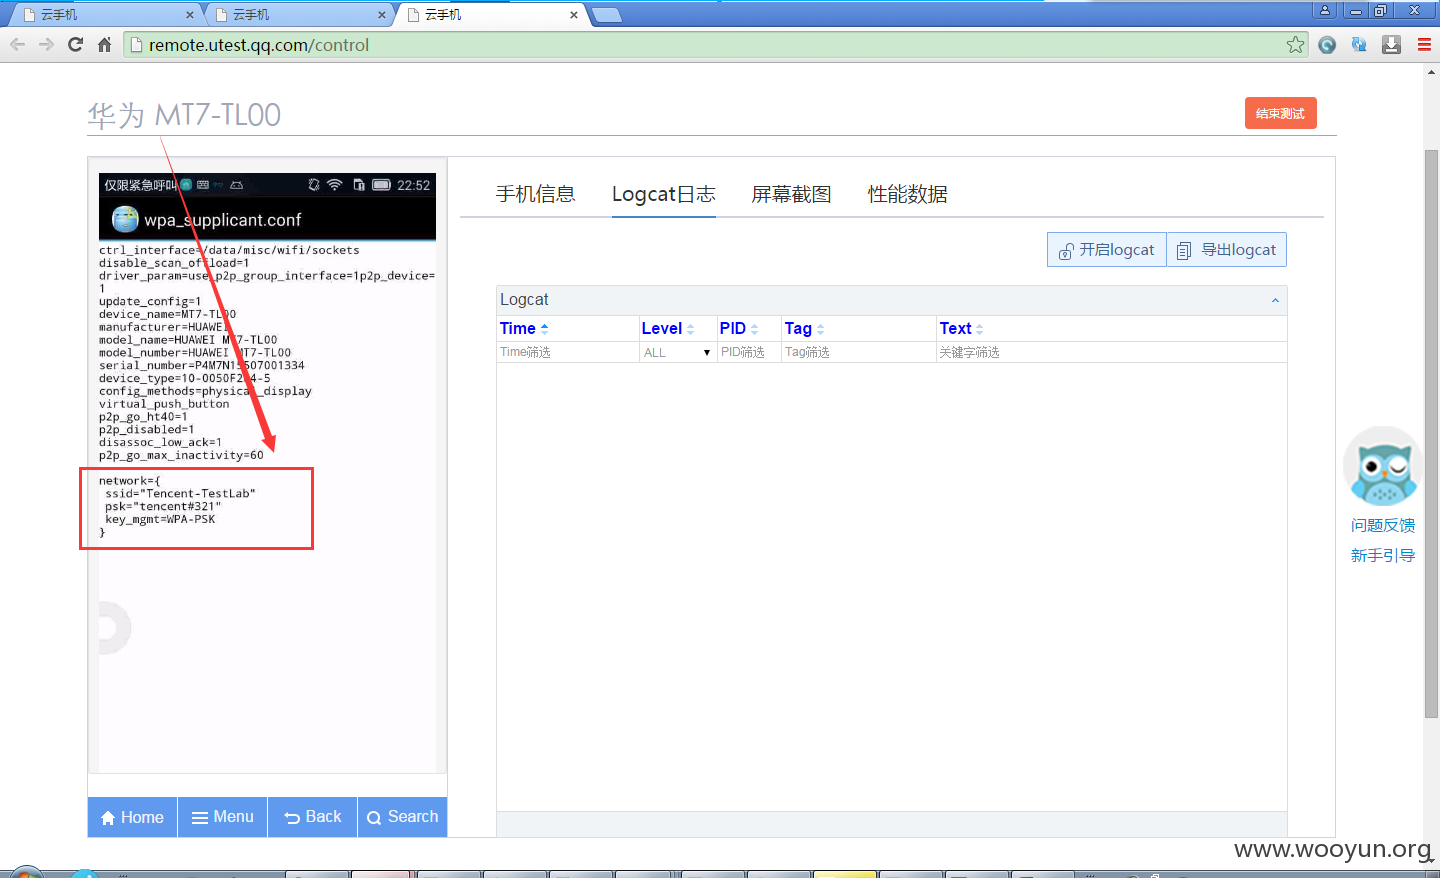The image size is (1440, 878).
Task: Bookmark this page with the star icon
Action: (x=1295, y=44)
